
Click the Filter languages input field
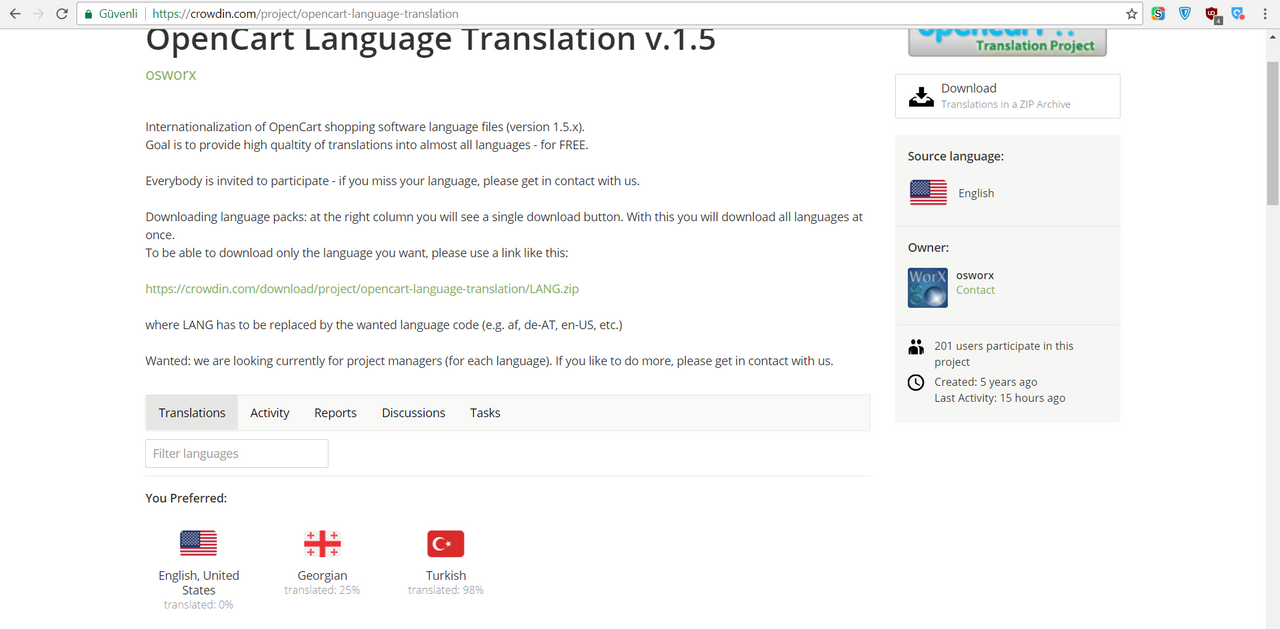237,453
